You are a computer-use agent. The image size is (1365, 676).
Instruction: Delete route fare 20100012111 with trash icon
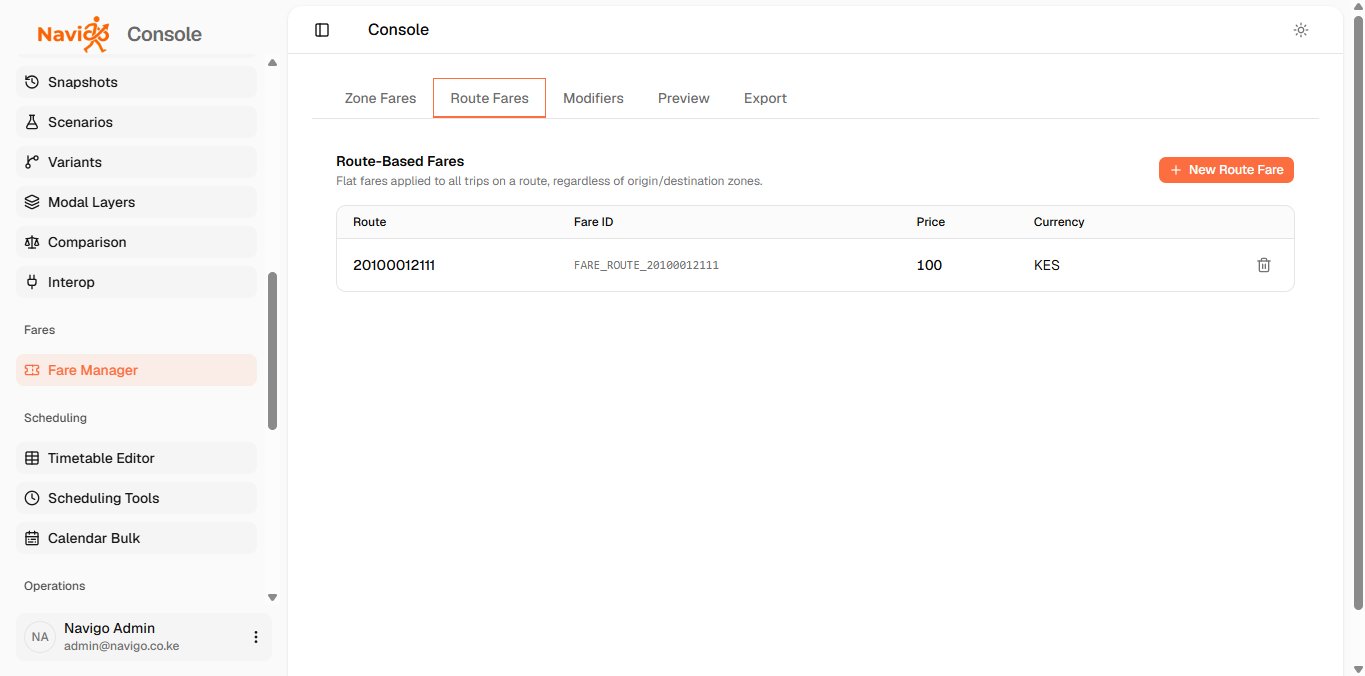(x=1264, y=265)
